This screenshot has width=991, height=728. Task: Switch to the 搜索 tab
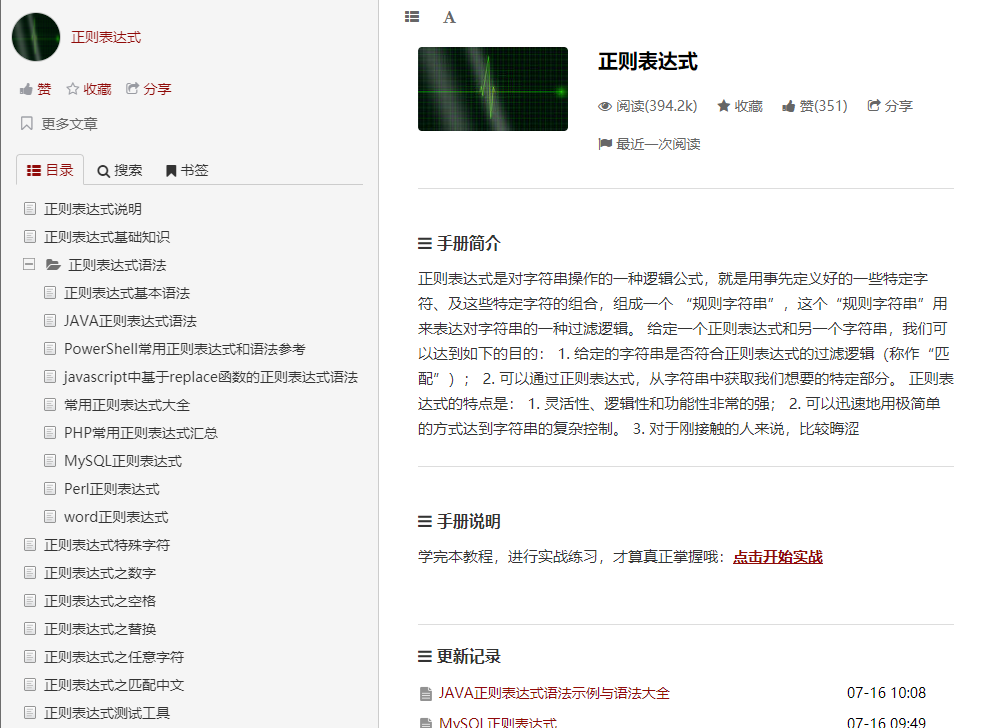click(x=119, y=171)
